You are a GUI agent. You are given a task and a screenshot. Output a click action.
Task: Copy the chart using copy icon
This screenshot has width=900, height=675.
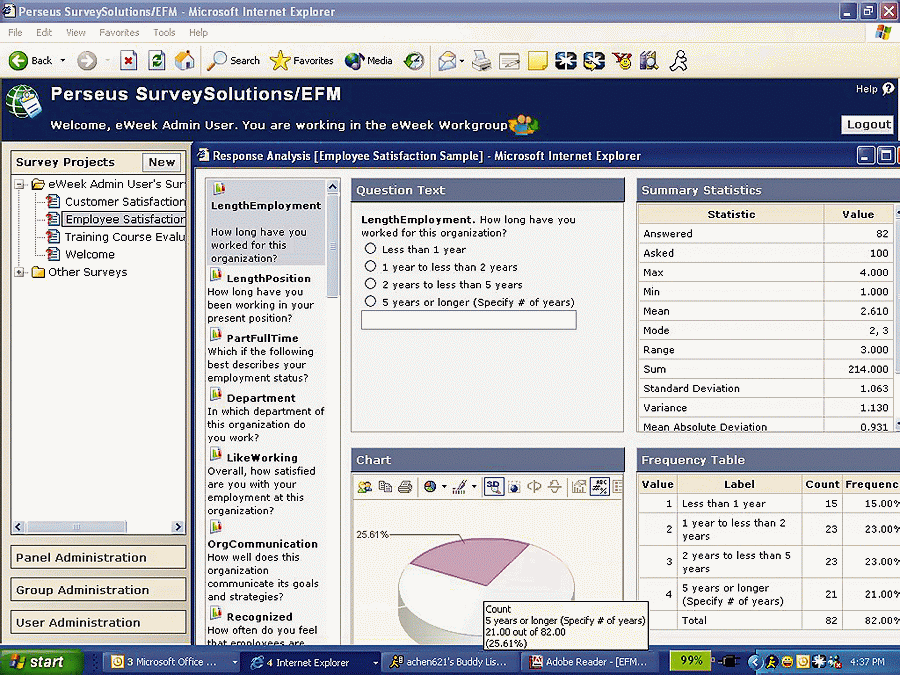click(385, 487)
